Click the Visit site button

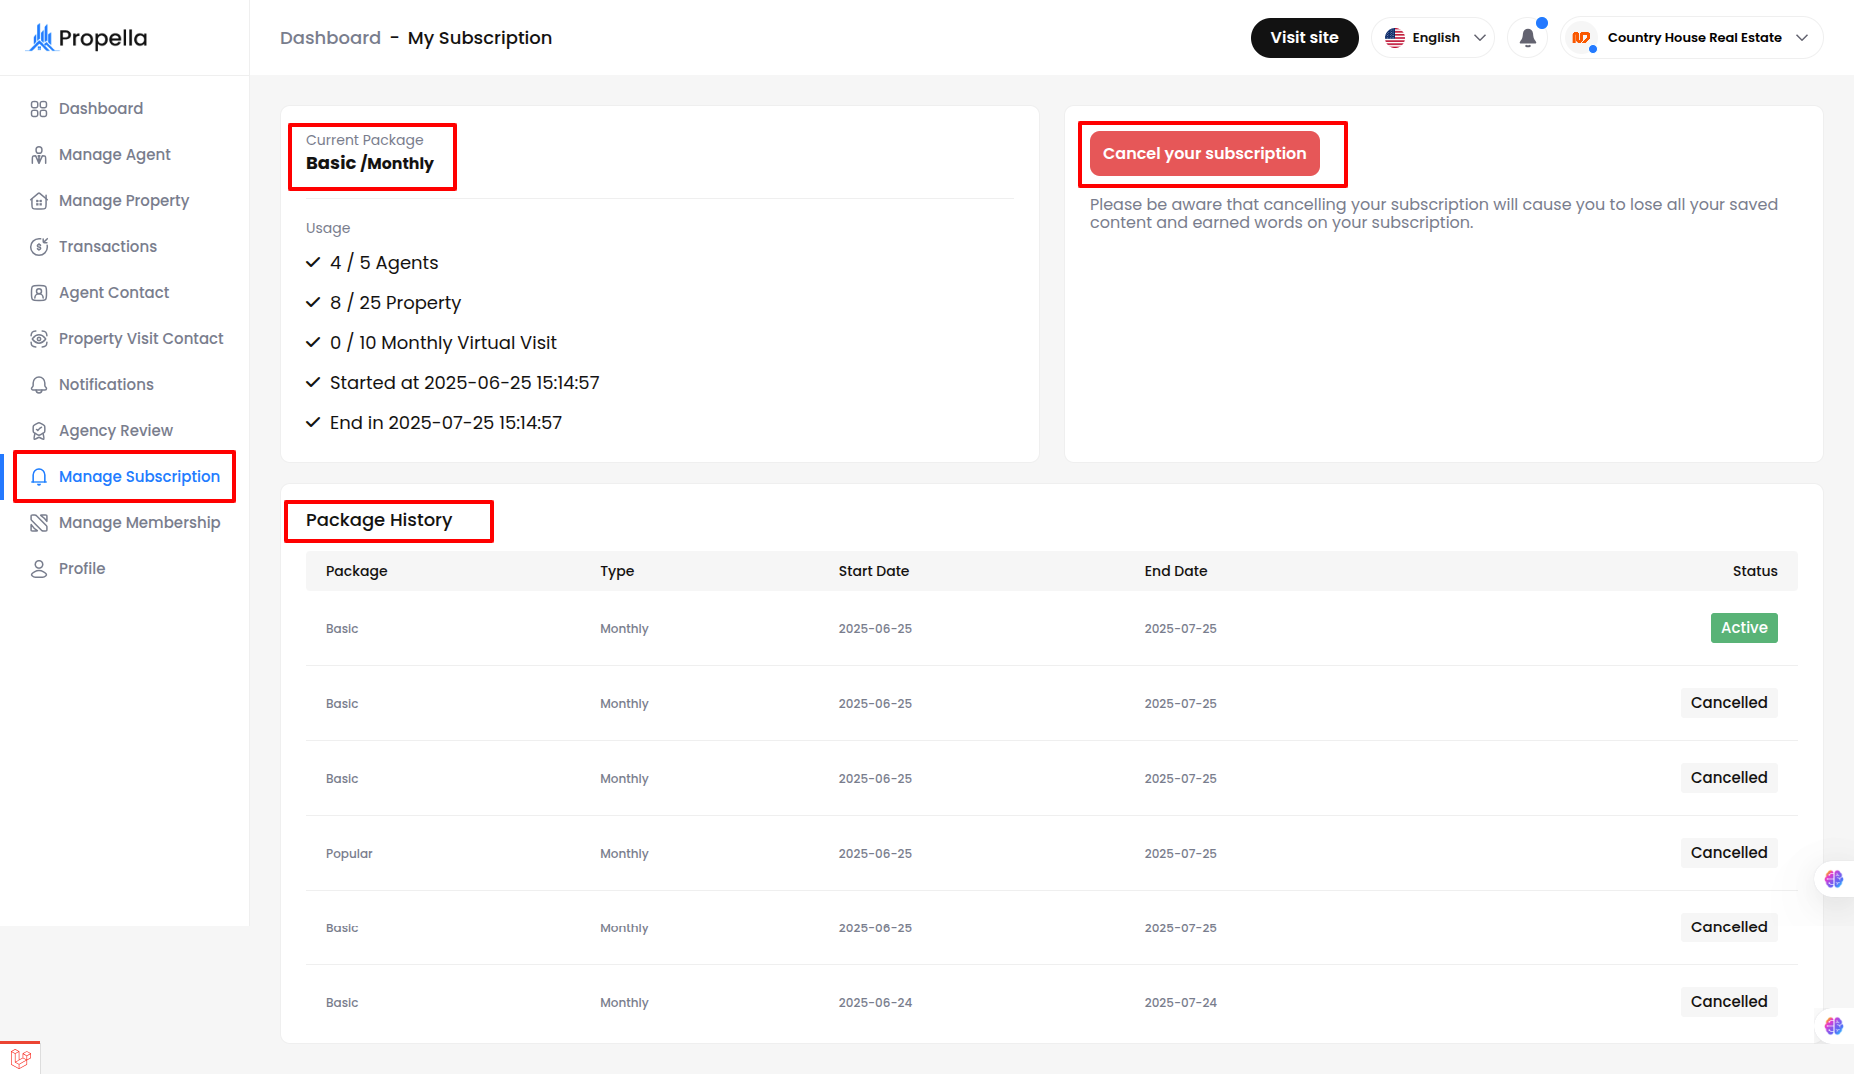1304,38
